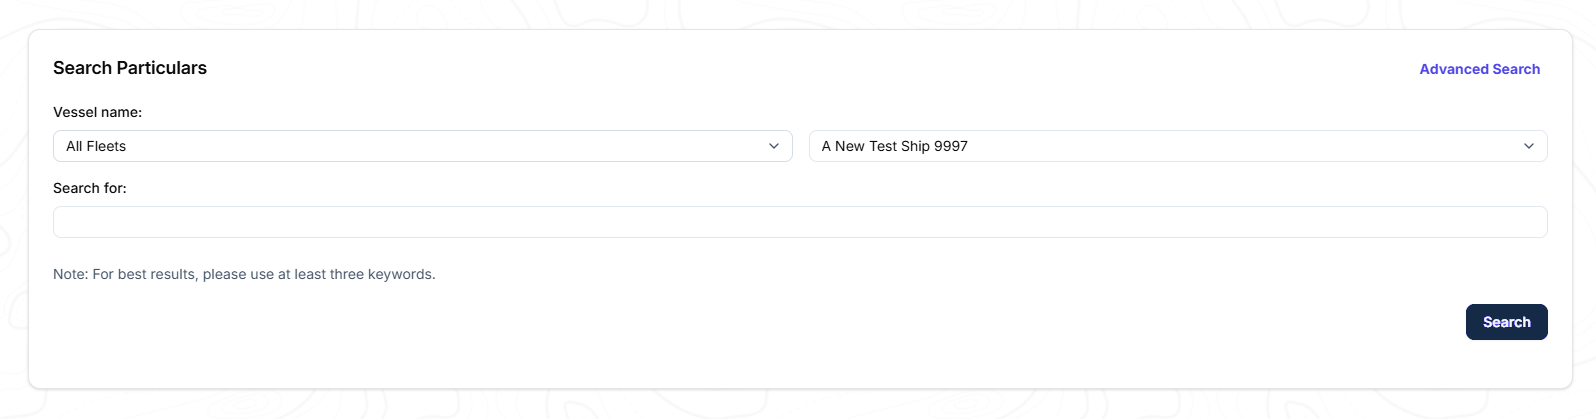Open the All Fleets dropdown
This screenshot has height=419, width=1596.
coord(422,146)
